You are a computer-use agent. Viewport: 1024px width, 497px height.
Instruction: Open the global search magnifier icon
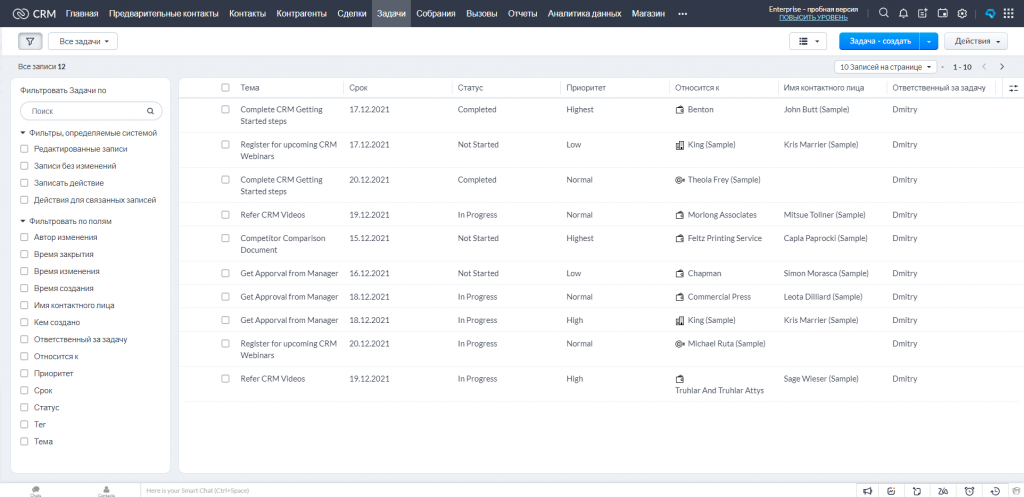(884, 13)
